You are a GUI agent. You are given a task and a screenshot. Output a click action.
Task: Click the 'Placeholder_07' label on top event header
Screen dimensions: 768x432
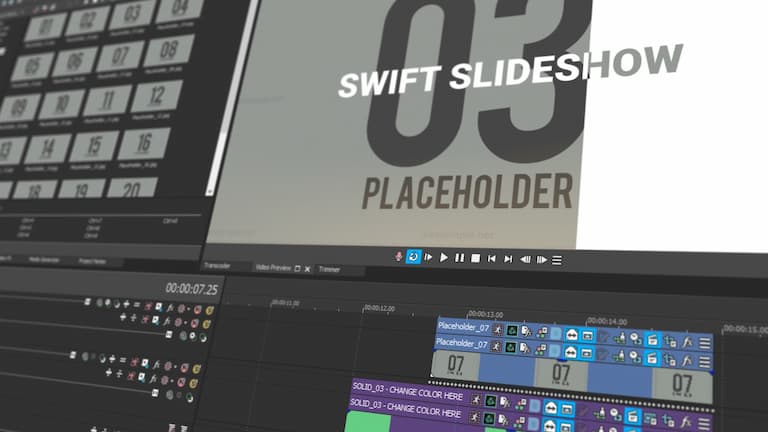pos(463,326)
